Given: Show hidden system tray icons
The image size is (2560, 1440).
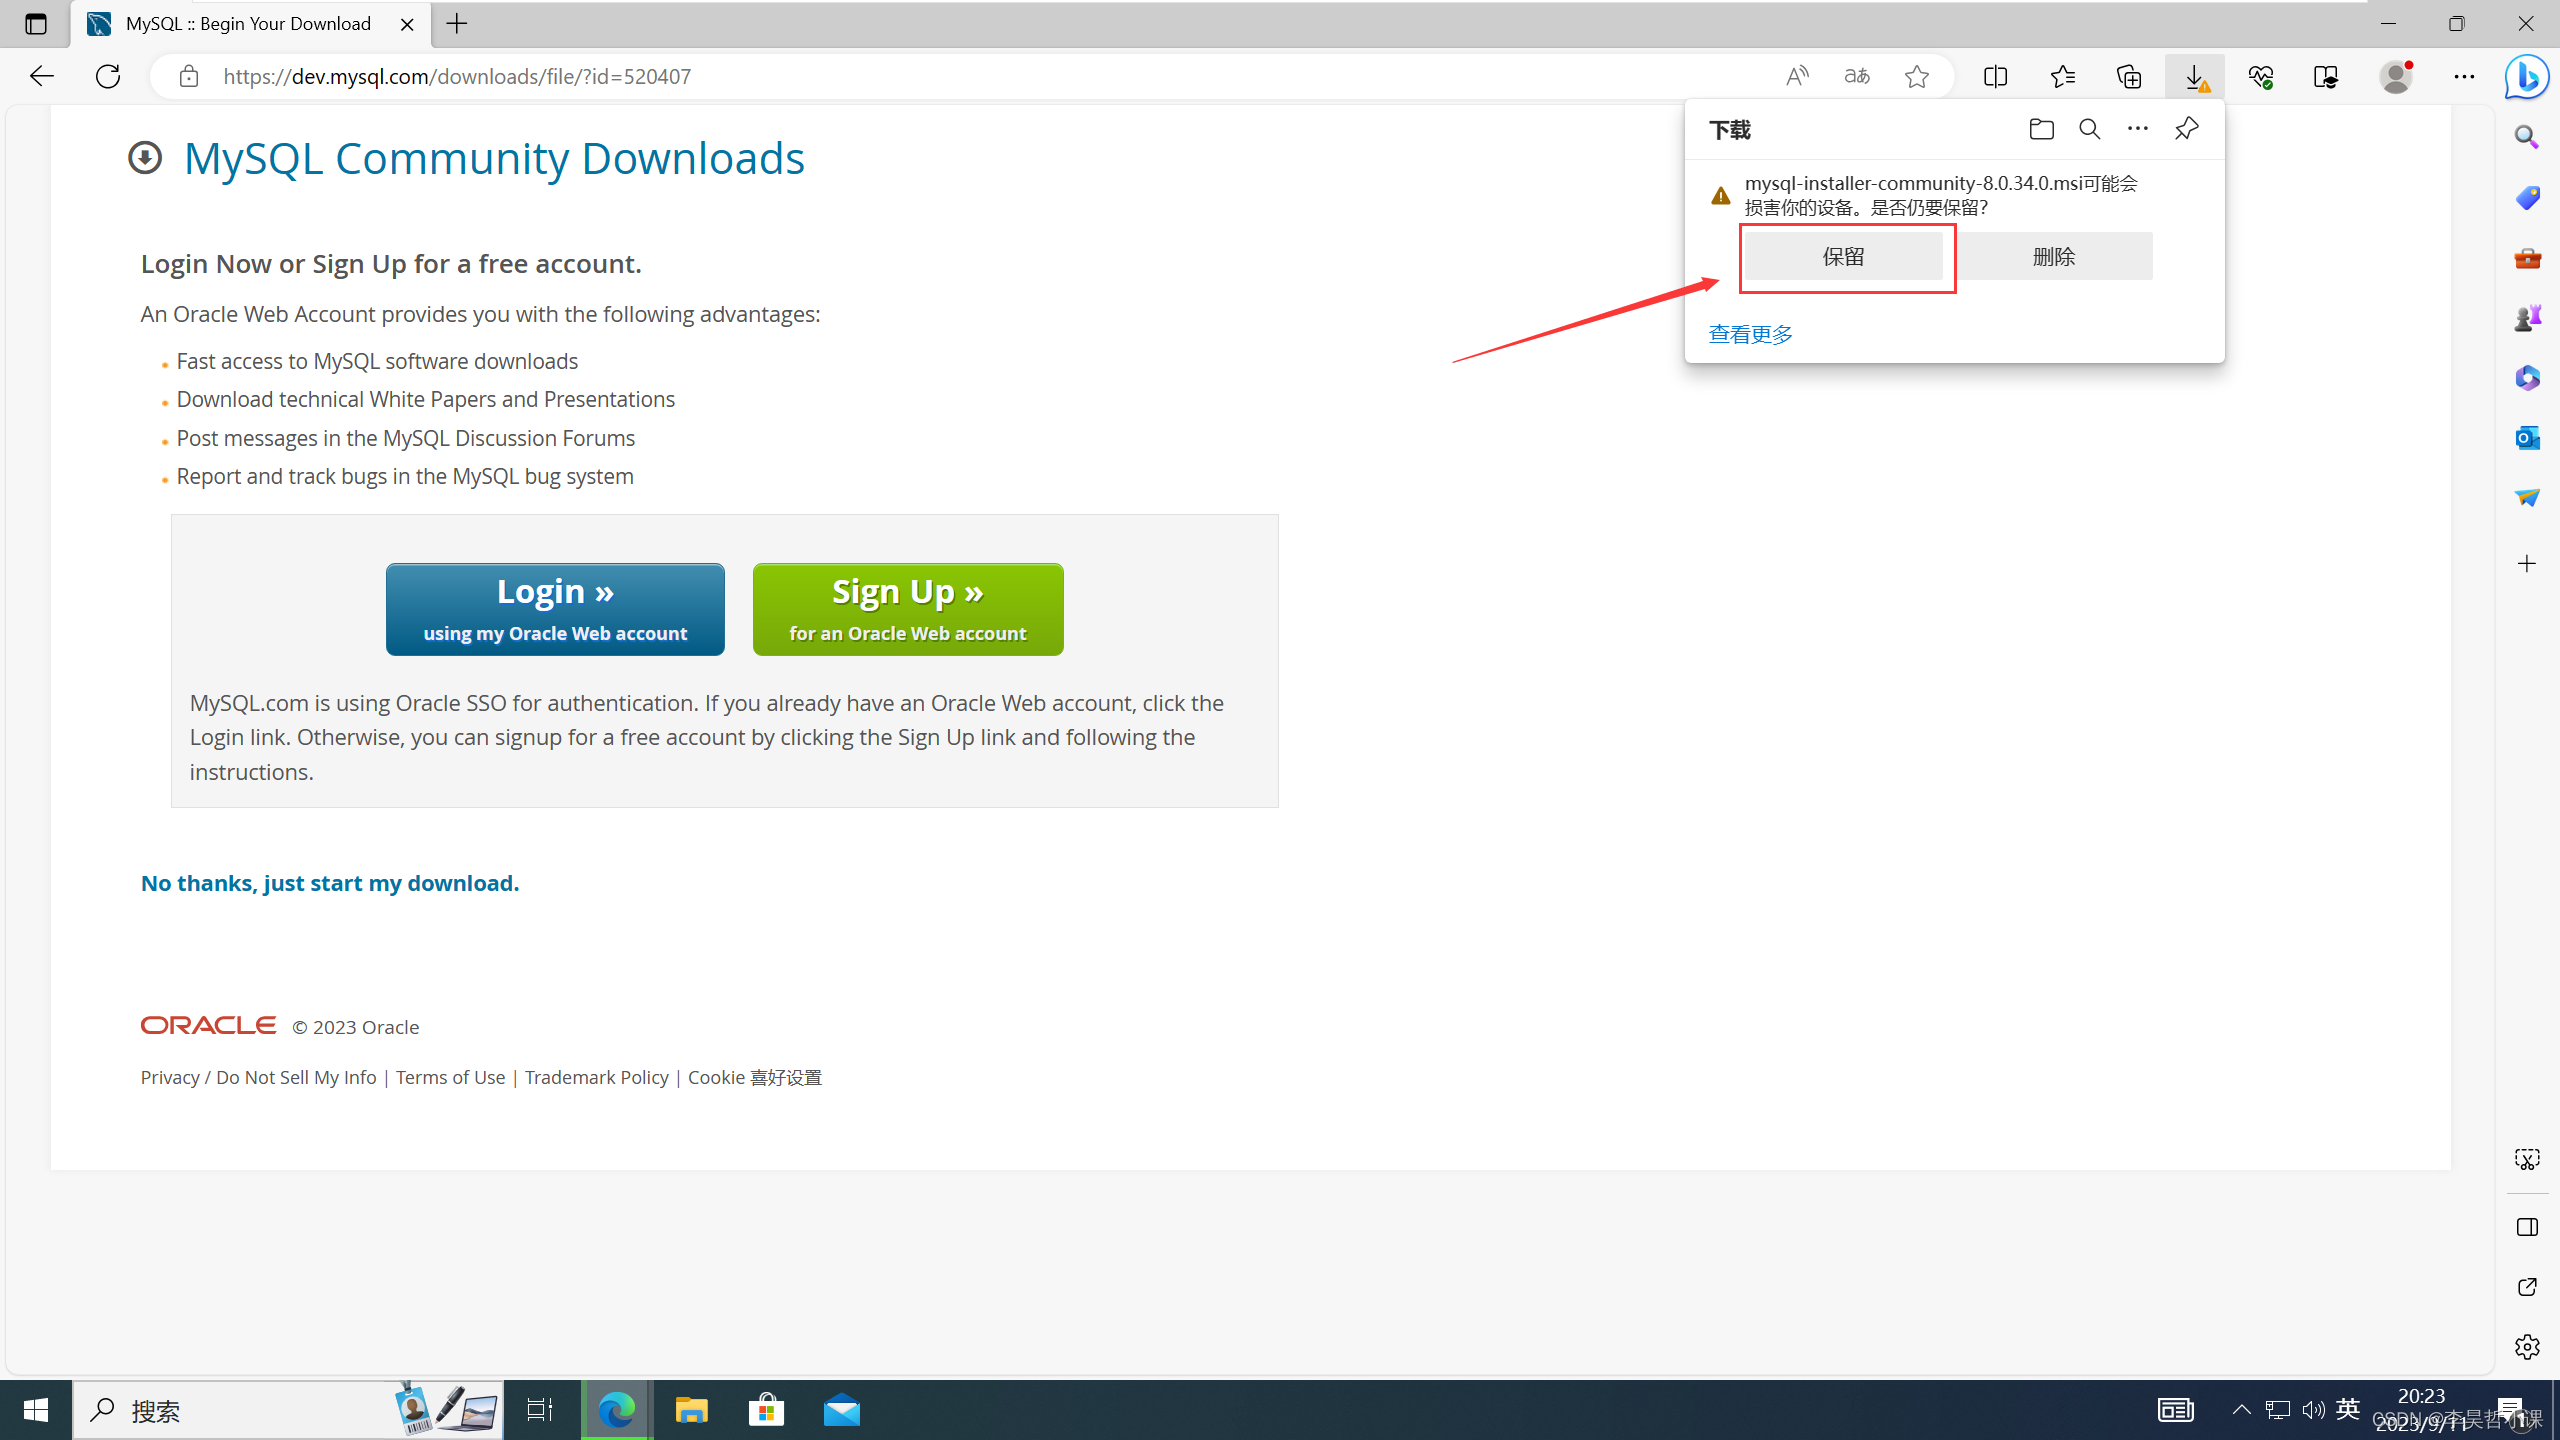Looking at the screenshot, I should point(2242,1410).
